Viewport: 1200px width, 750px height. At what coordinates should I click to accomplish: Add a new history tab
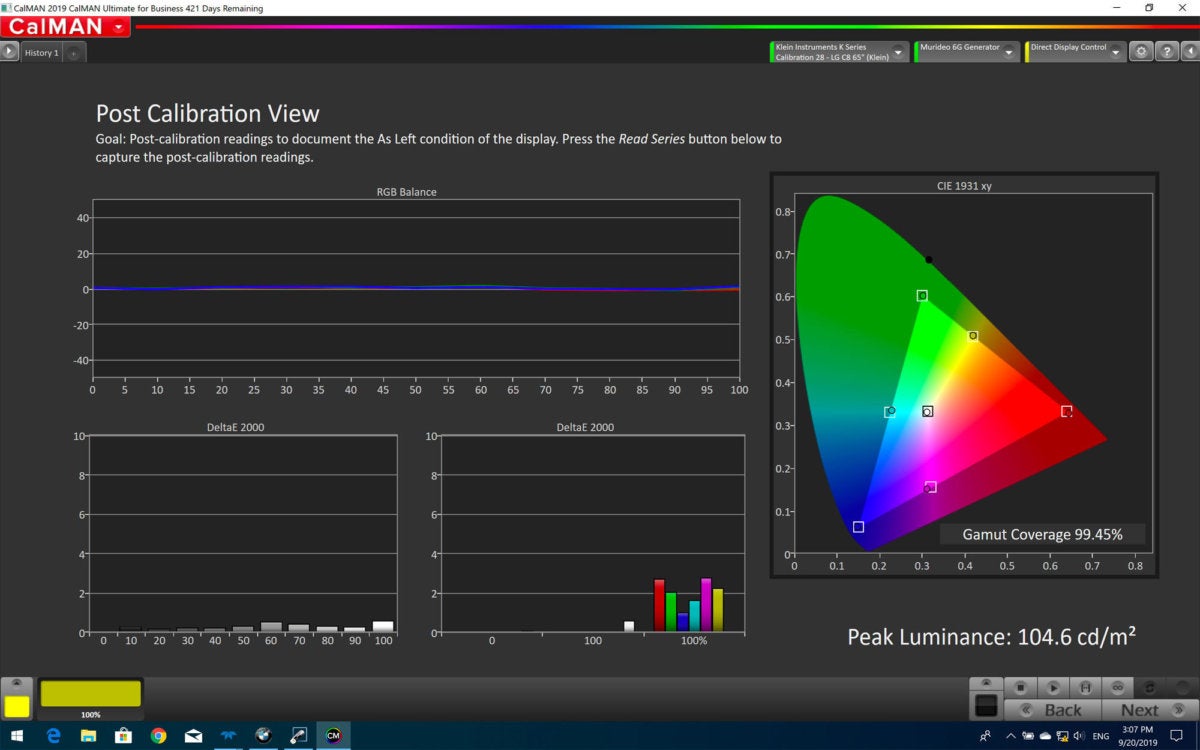74,53
